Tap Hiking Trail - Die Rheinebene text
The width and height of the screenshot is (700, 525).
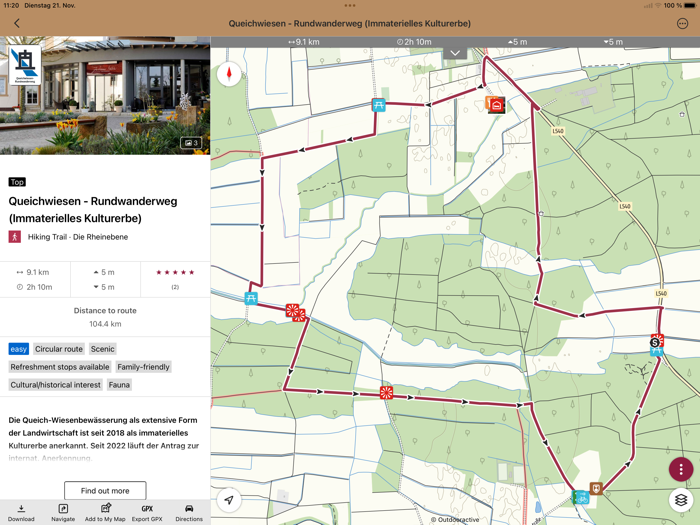[78, 237]
